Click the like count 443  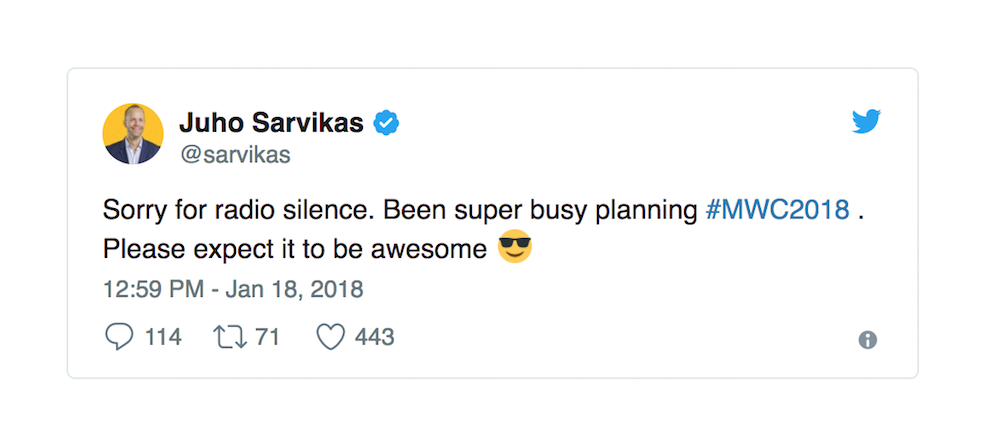click(375, 338)
